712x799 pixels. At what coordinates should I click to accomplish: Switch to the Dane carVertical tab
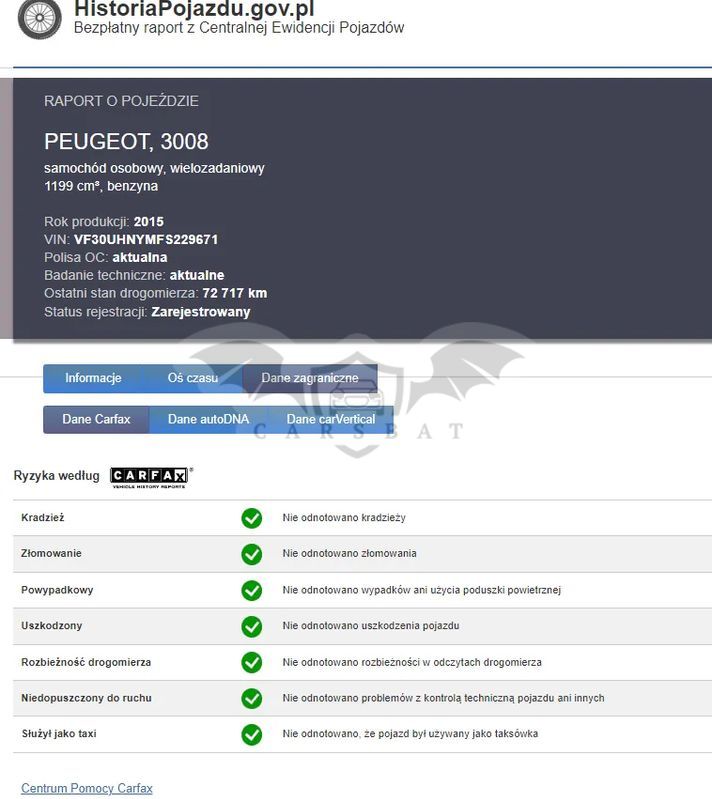click(x=331, y=419)
